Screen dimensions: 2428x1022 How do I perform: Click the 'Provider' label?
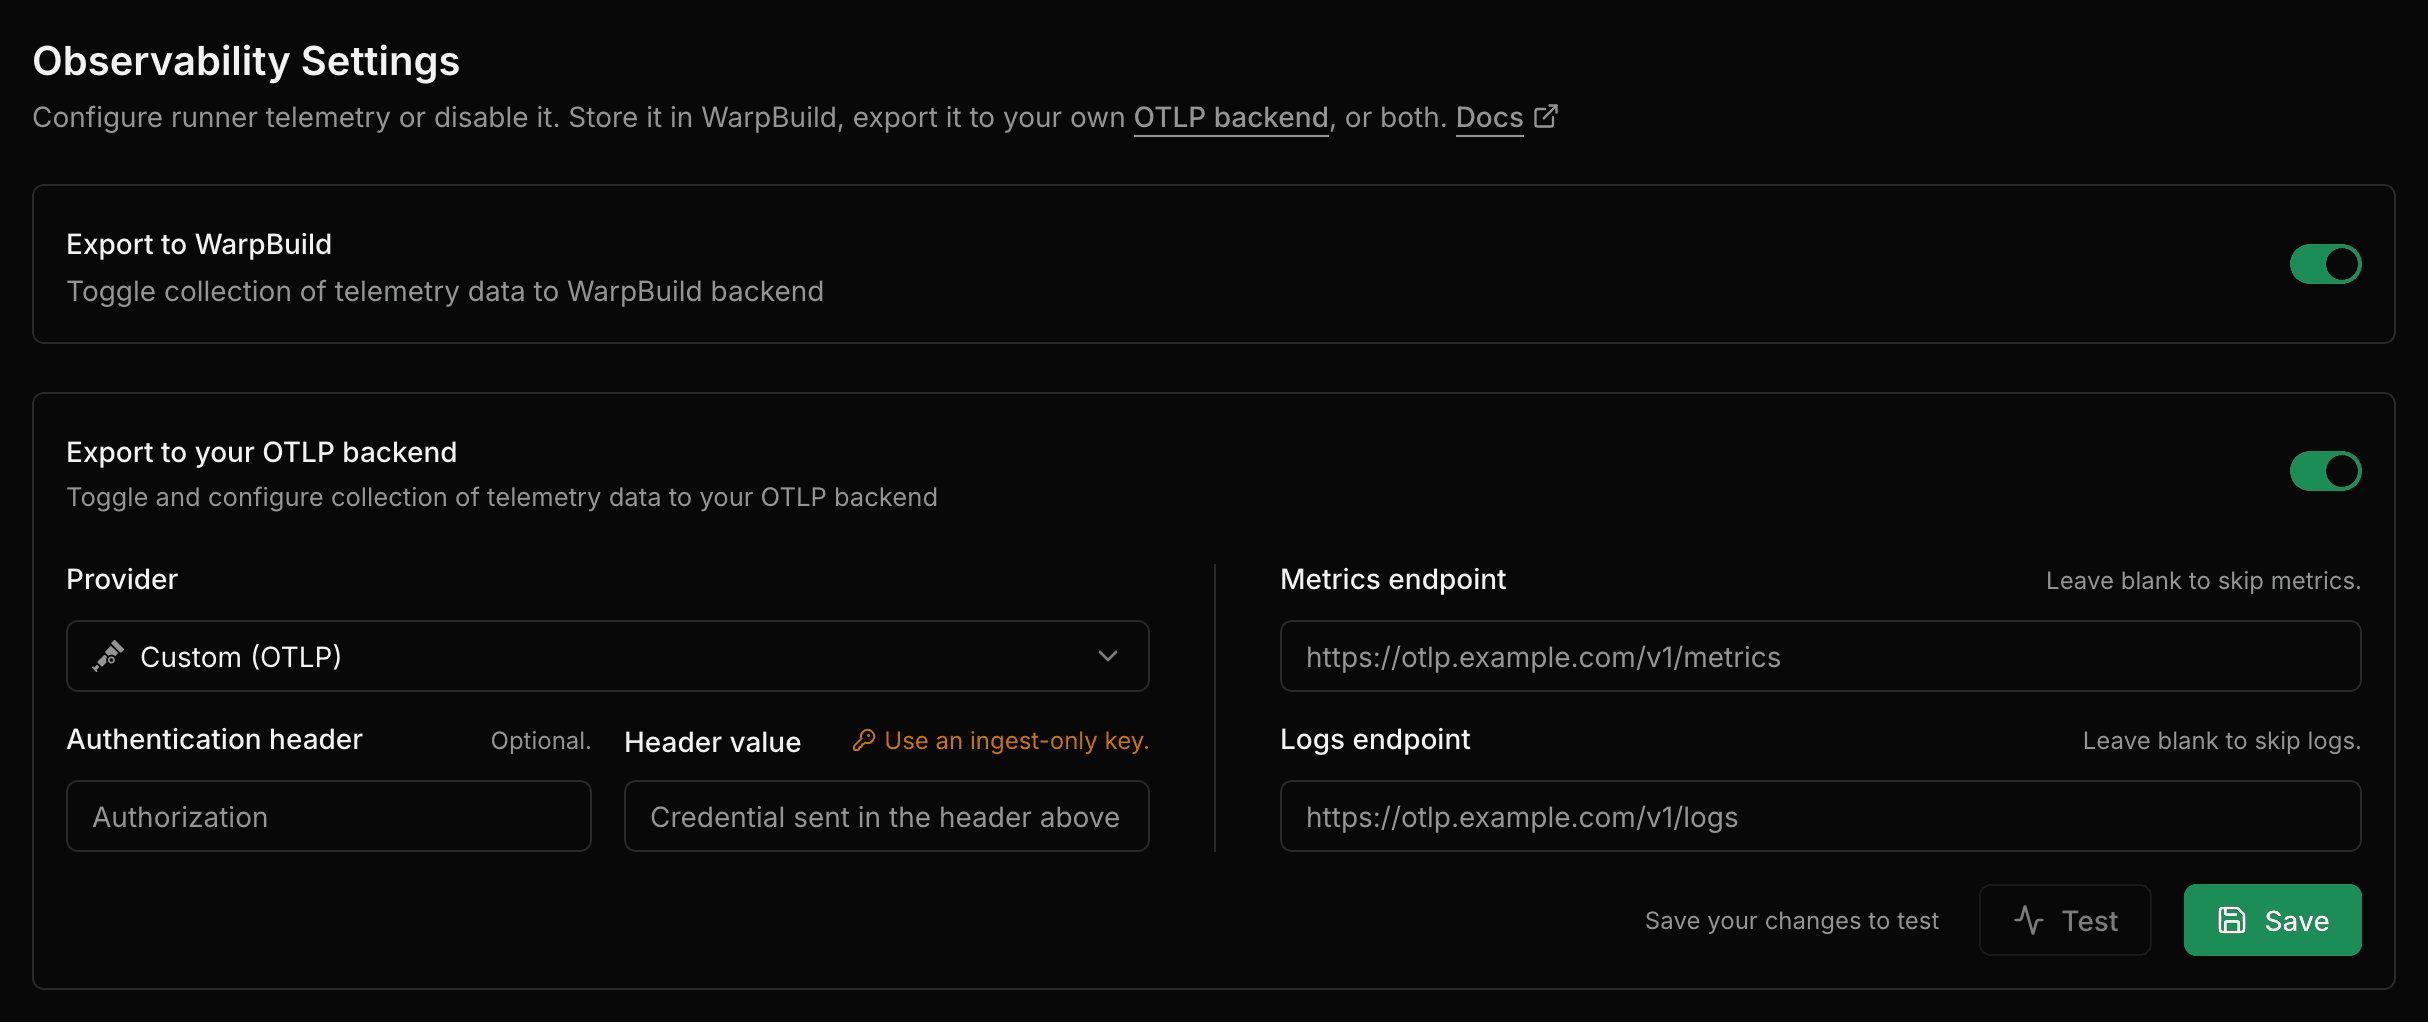point(122,579)
